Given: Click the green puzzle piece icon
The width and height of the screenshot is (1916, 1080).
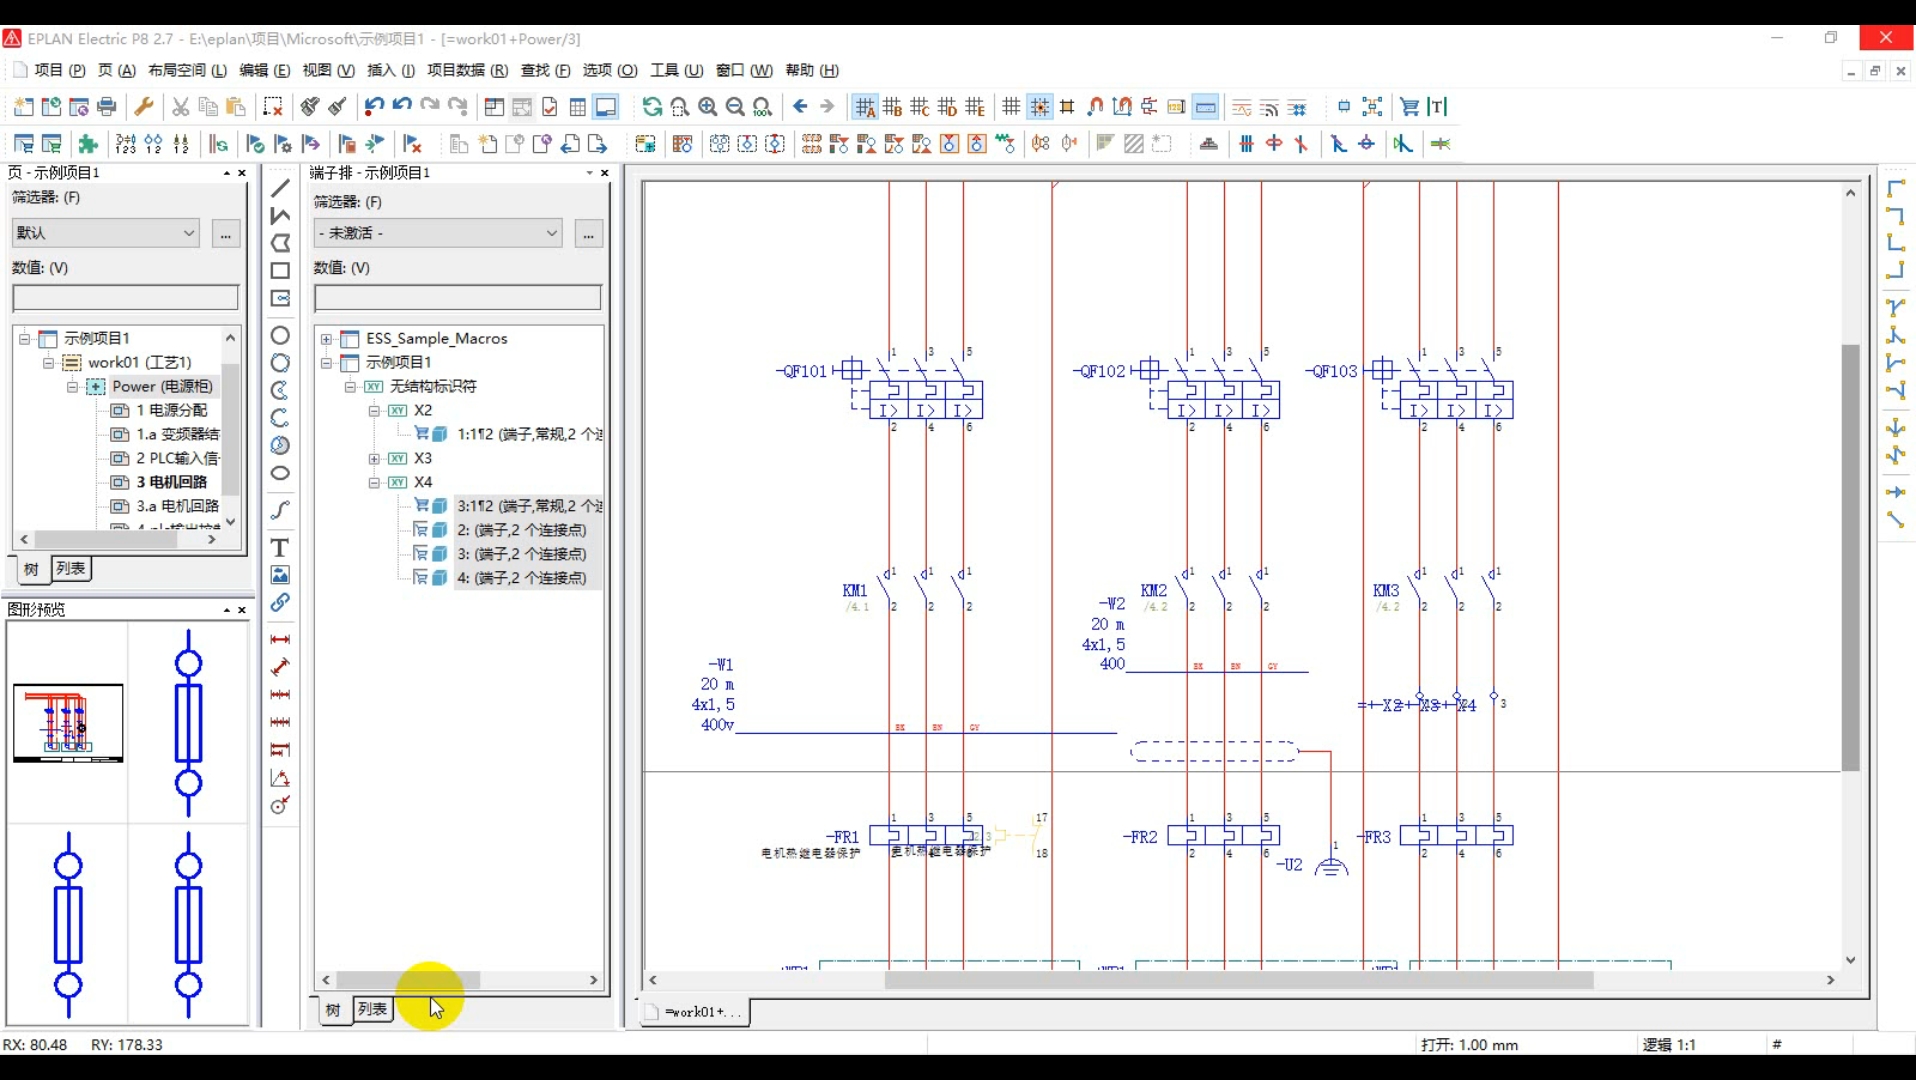Looking at the screenshot, I should (x=88, y=144).
